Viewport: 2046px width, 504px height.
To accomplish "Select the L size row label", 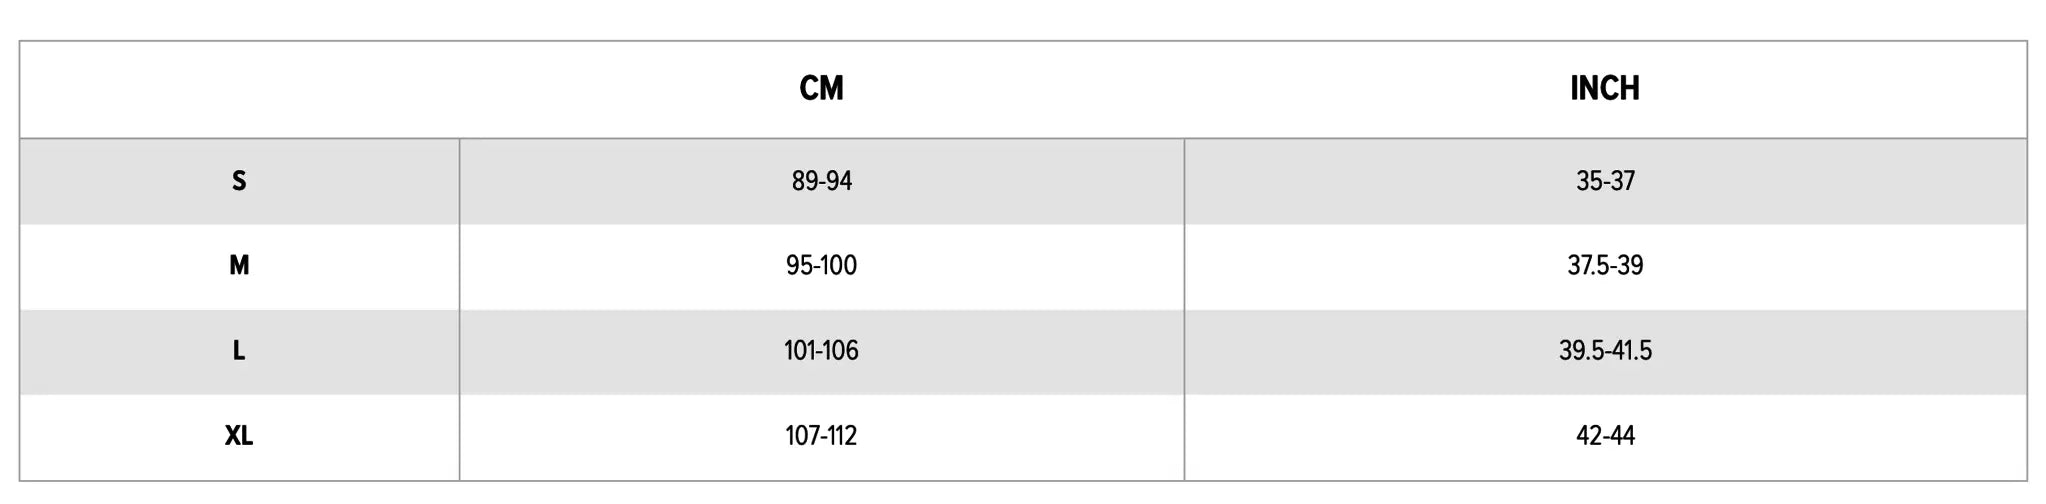I will pyautogui.click(x=239, y=351).
